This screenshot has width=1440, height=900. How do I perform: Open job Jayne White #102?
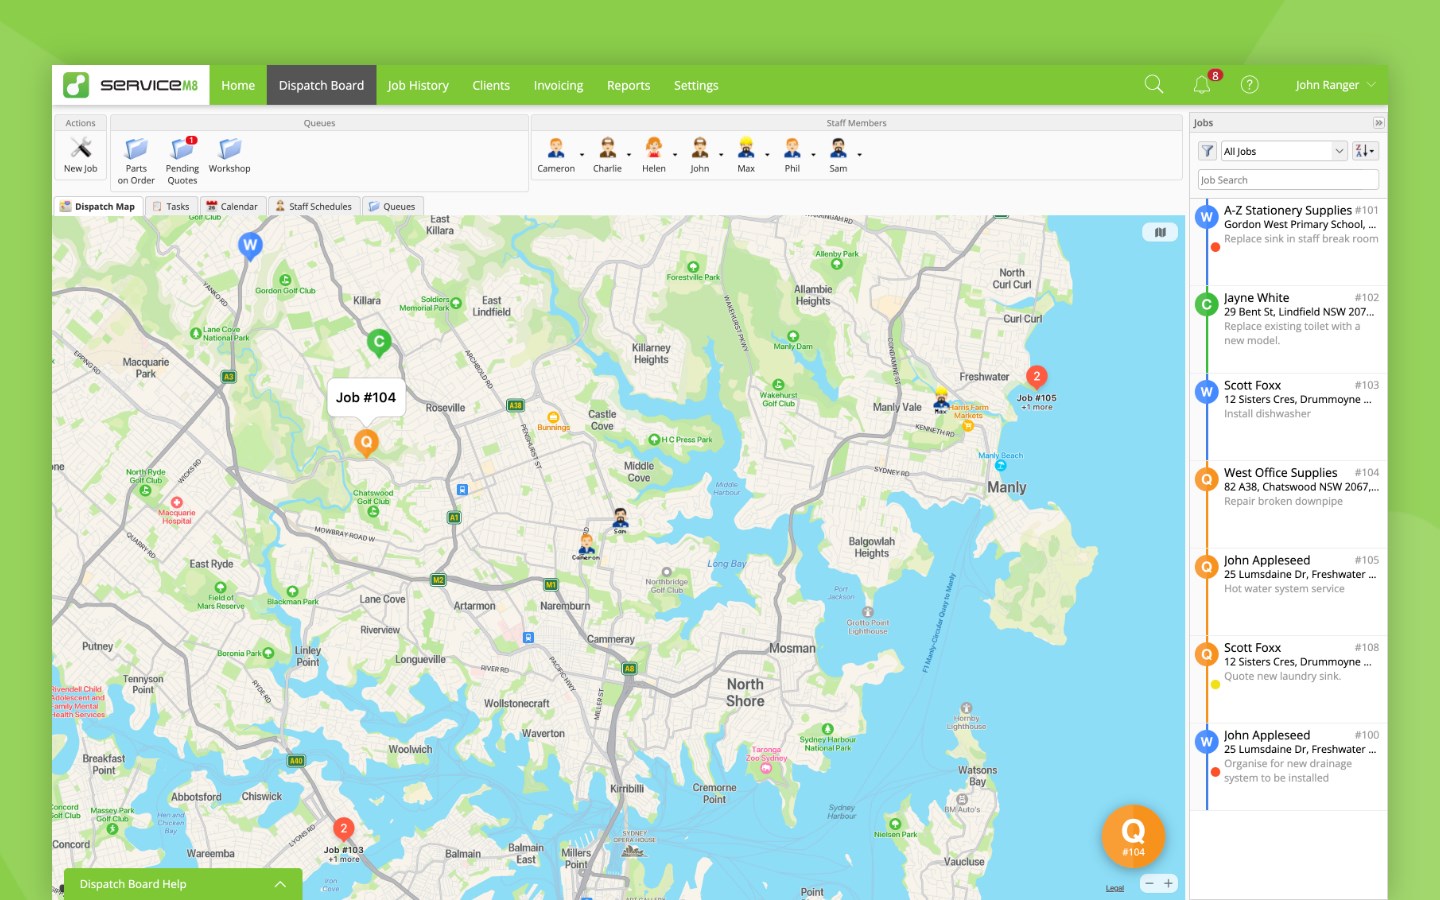click(x=1288, y=328)
